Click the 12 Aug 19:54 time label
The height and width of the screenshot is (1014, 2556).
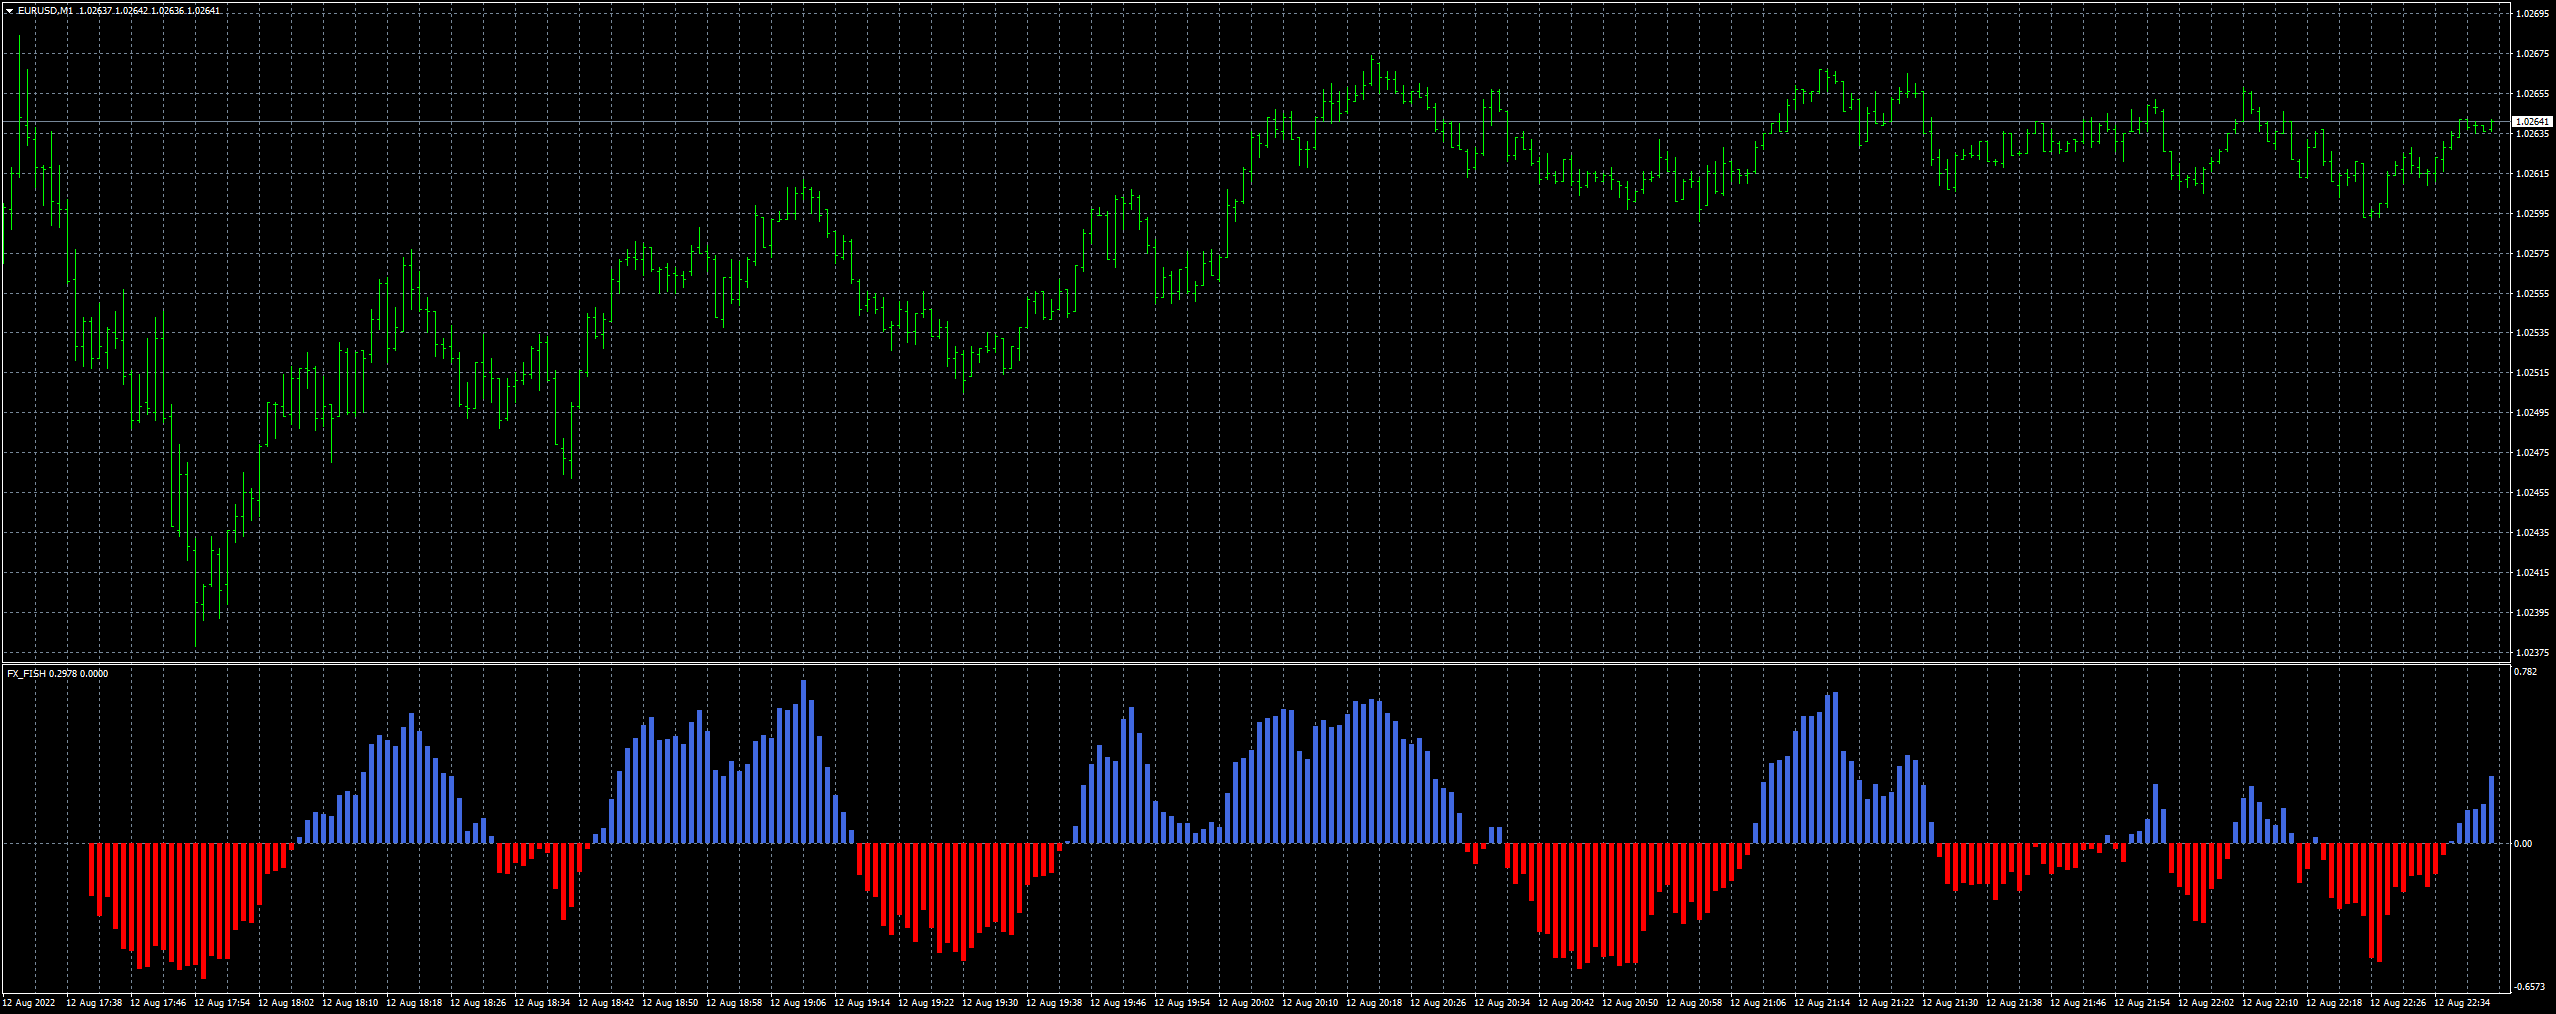(x=1182, y=1003)
